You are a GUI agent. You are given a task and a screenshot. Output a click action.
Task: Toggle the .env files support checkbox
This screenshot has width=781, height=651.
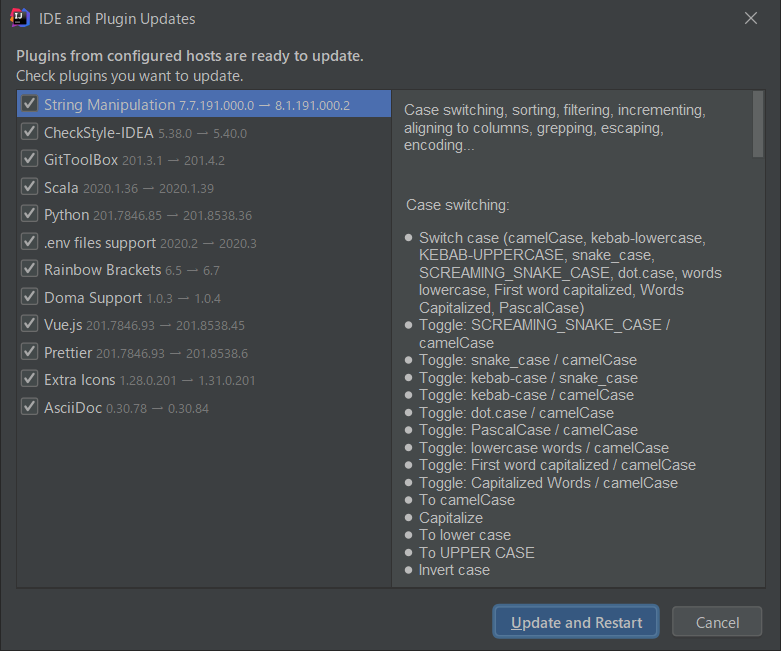tap(29, 242)
